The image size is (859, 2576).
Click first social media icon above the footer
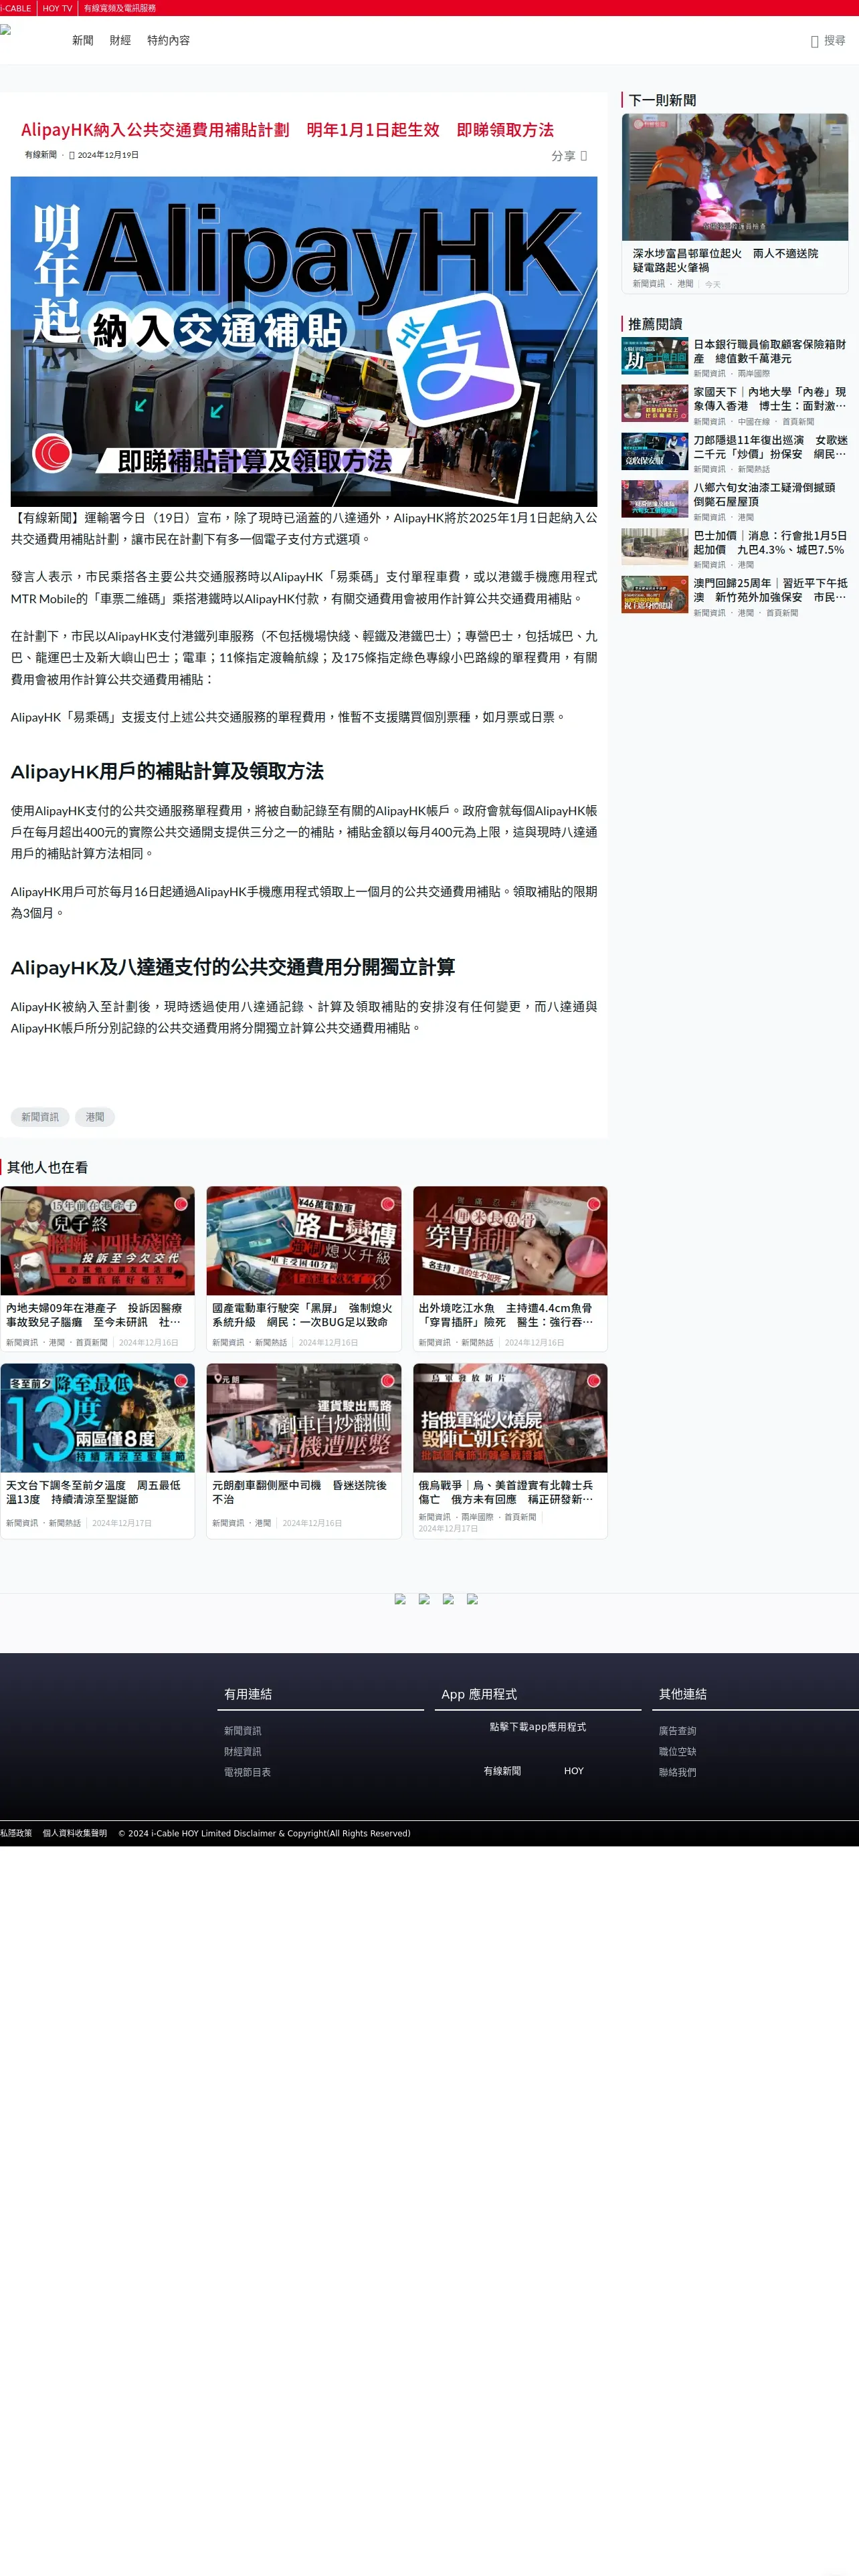click(x=400, y=1599)
